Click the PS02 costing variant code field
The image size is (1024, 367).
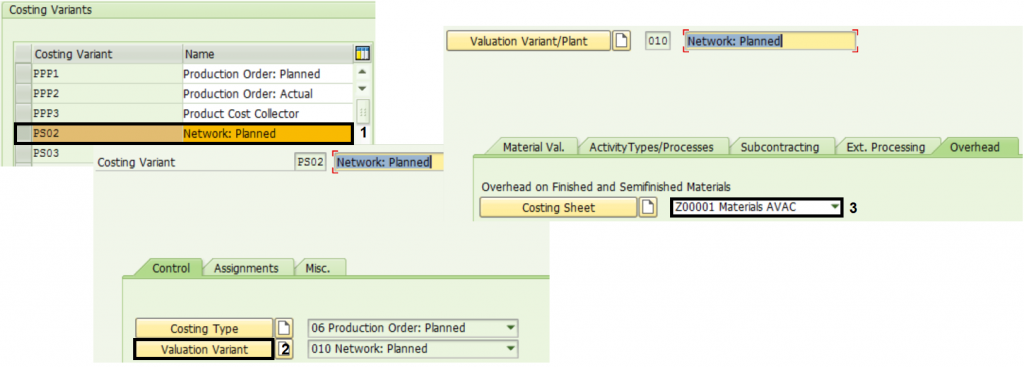[310, 162]
